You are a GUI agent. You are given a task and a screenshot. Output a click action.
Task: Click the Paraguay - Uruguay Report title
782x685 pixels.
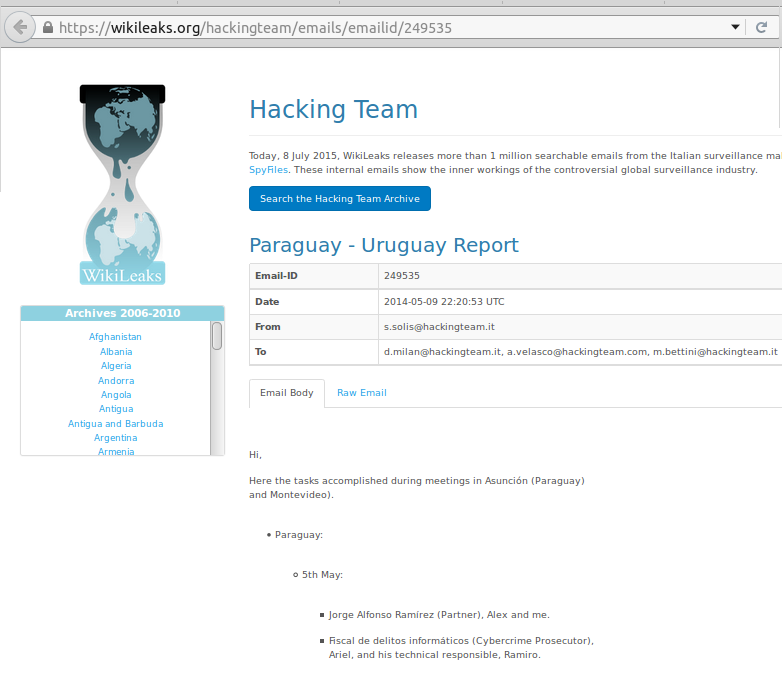pos(384,245)
